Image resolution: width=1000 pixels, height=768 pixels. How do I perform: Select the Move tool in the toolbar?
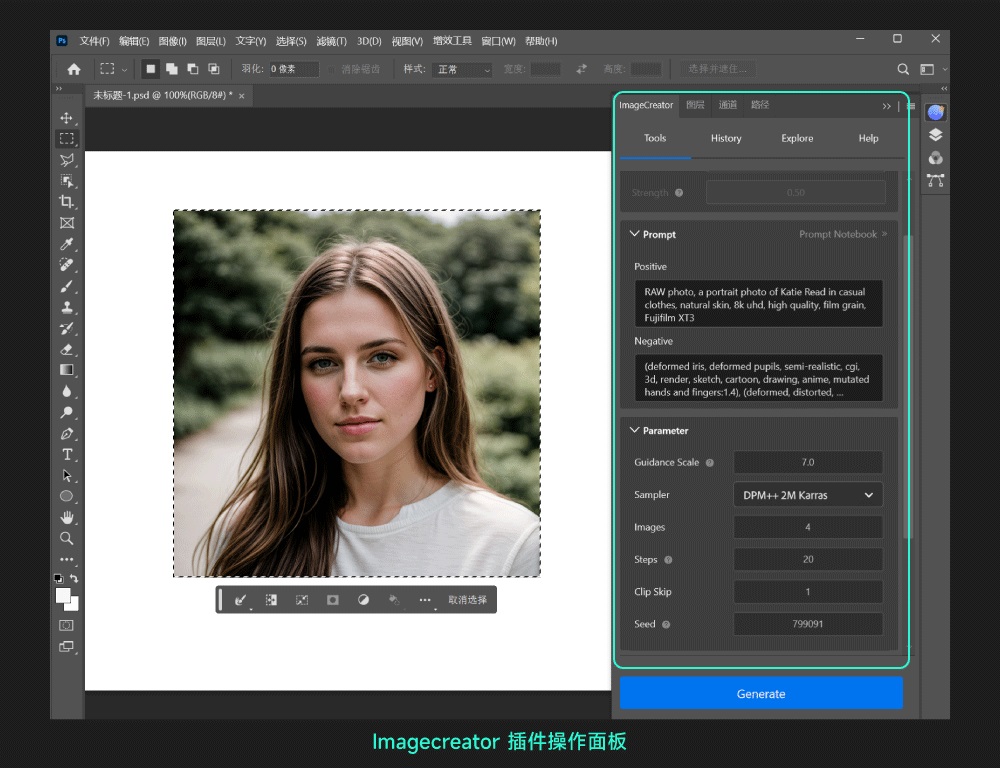point(66,116)
